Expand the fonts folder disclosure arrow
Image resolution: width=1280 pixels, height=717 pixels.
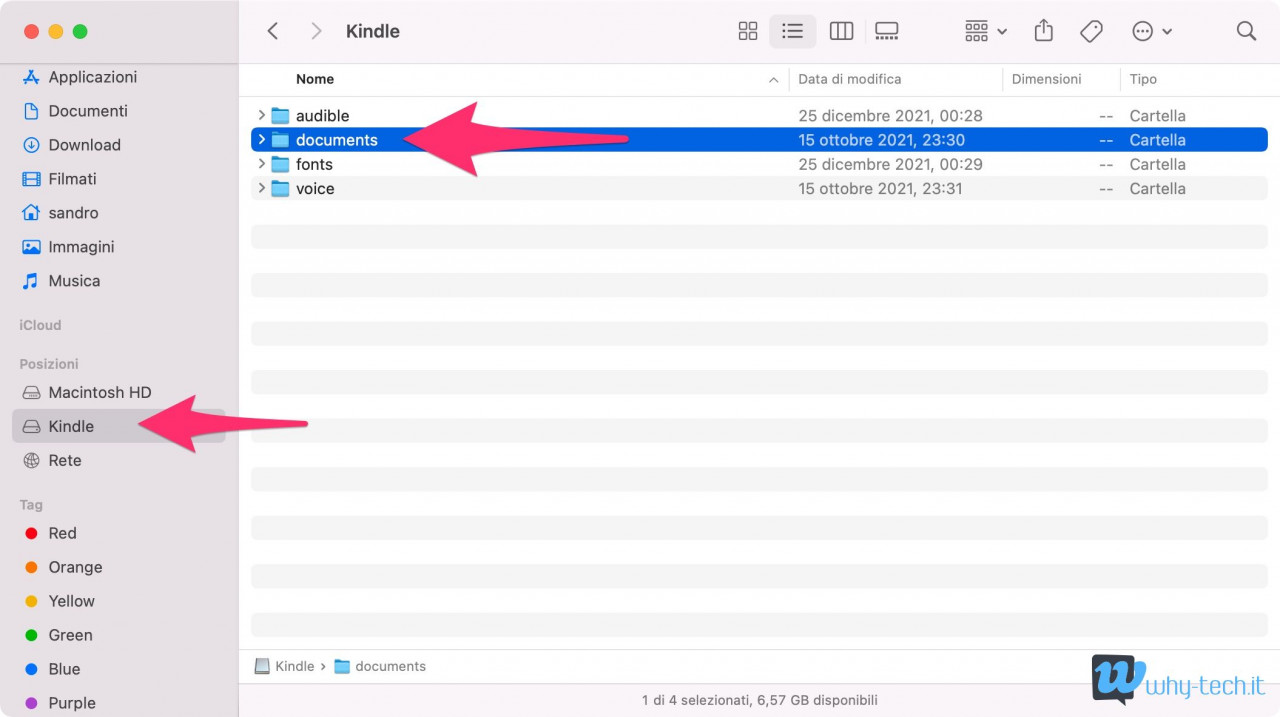(x=261, y=164)
